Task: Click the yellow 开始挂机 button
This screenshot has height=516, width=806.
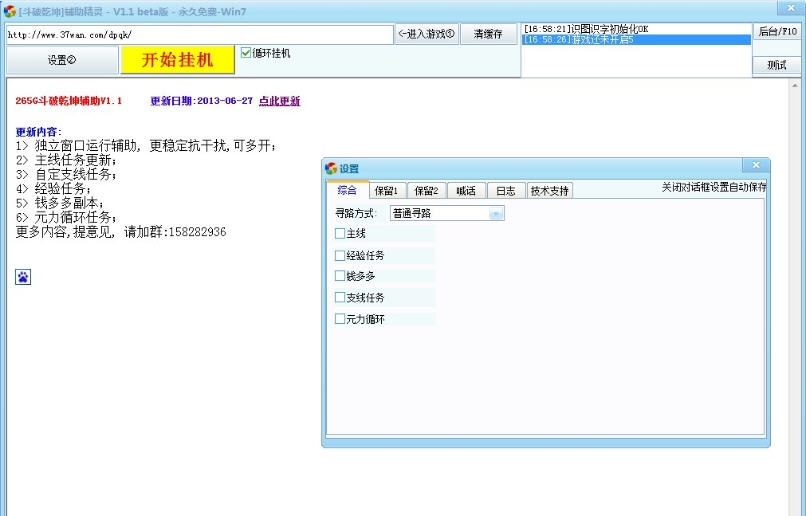Action: [x=177, y=60]
